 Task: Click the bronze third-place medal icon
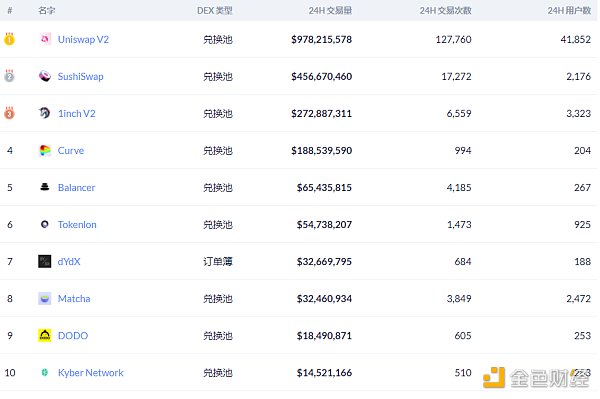point(10,113)
